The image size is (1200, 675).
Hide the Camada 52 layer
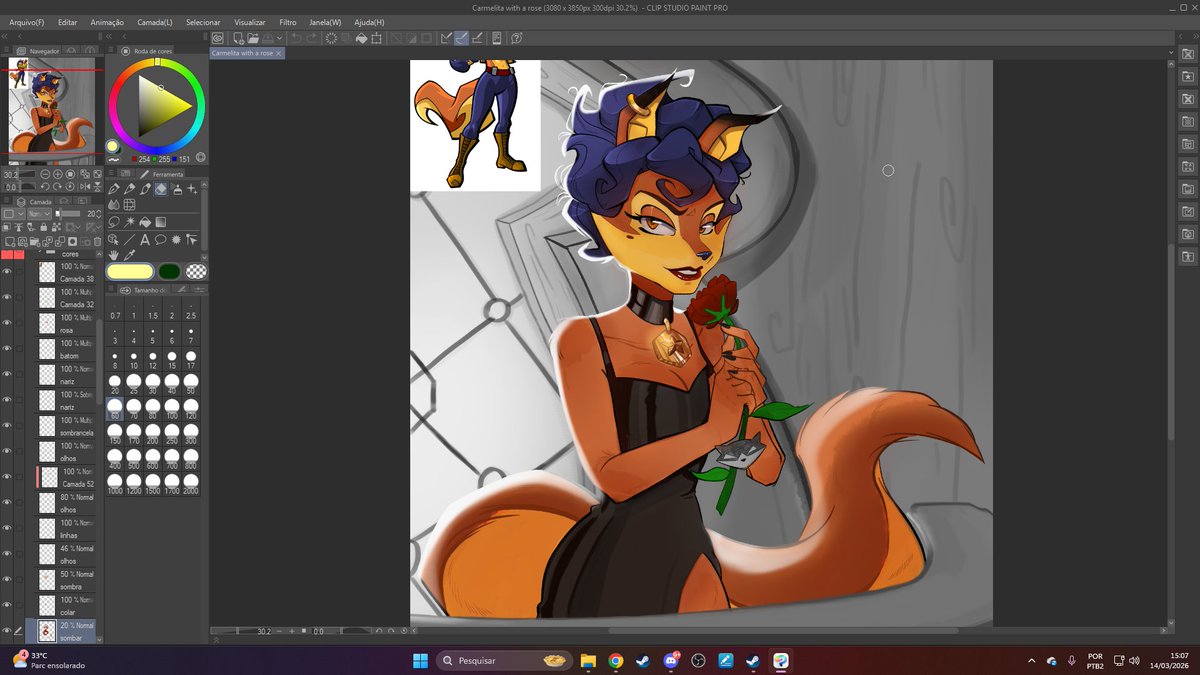[x=7, y=477]
